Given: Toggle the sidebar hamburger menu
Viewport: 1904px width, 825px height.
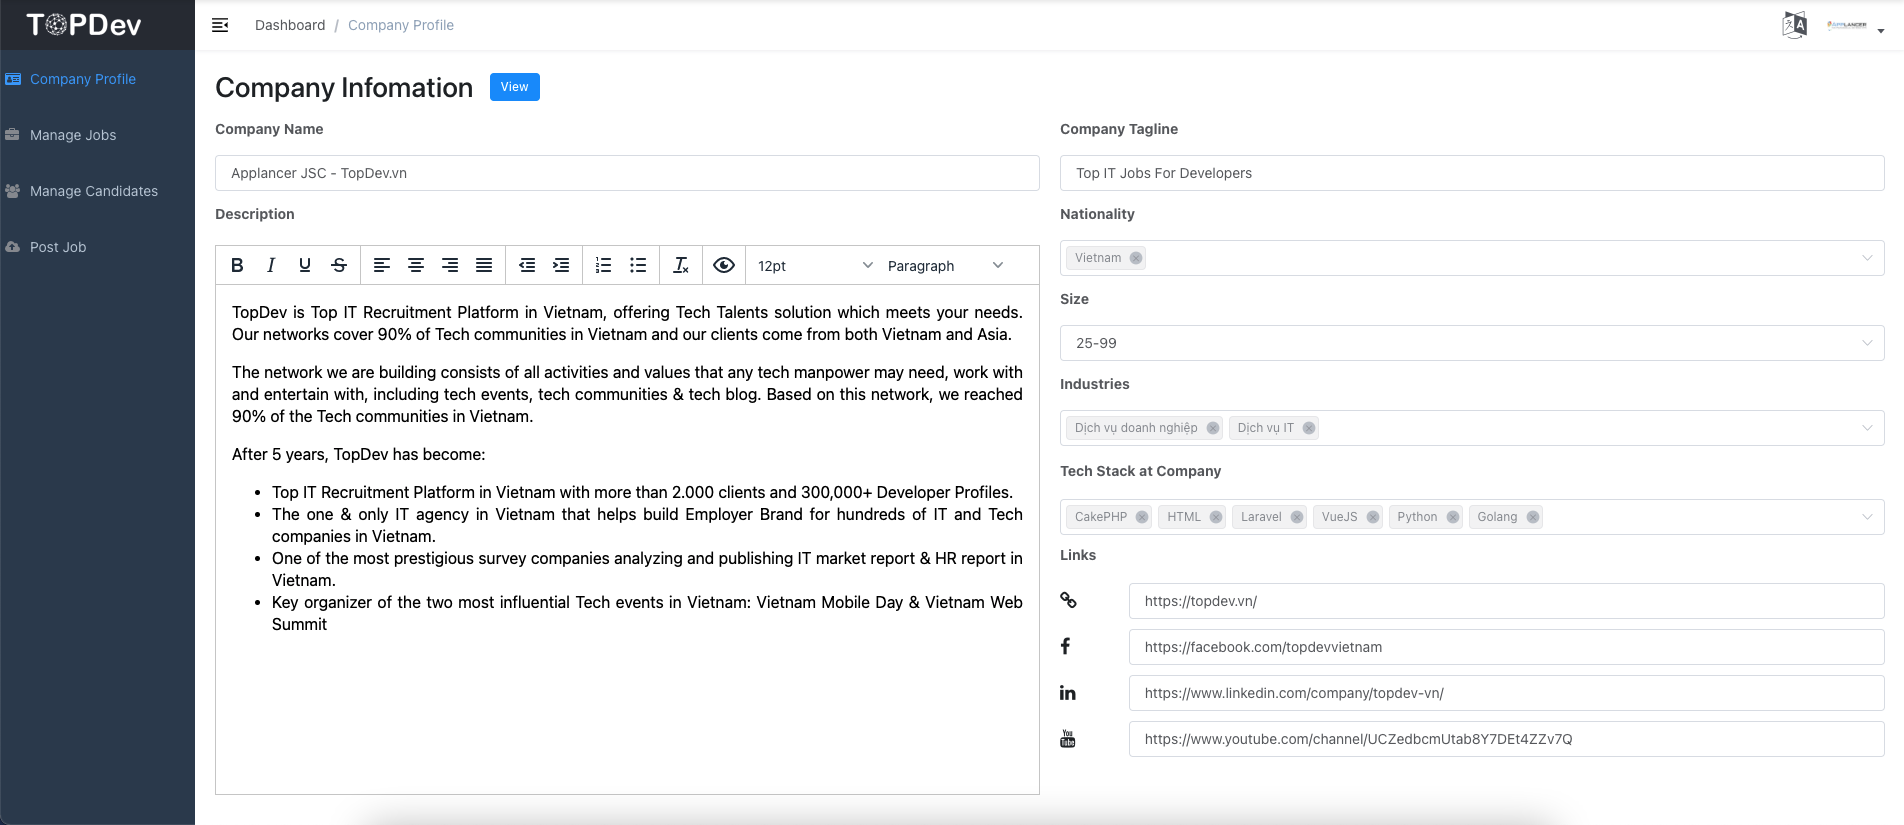Looking at the screenshot, I should pos(220,25).
